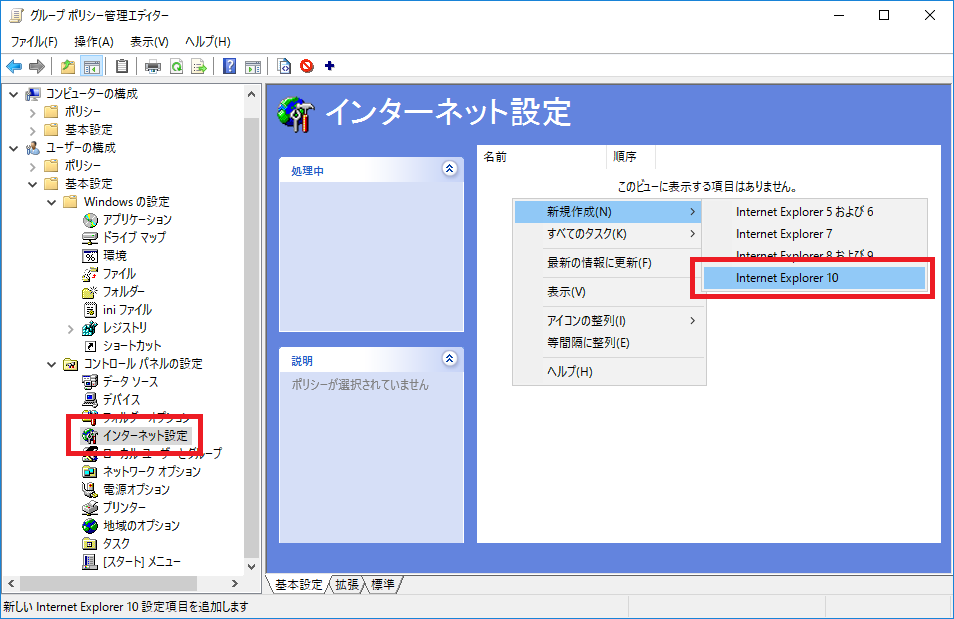This screenshot has width=954, height=619.
Task: Click the Display XML toolbar icon
Action: click(x=284, y=66)
